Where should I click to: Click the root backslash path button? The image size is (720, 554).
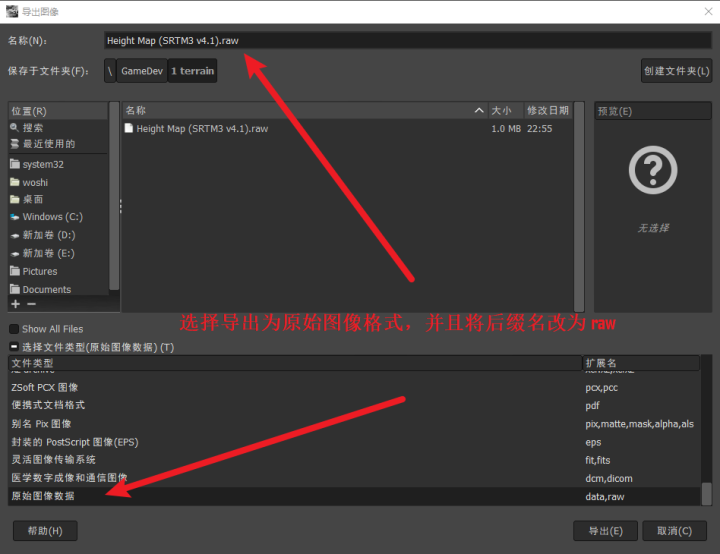[x=110, y=71]
